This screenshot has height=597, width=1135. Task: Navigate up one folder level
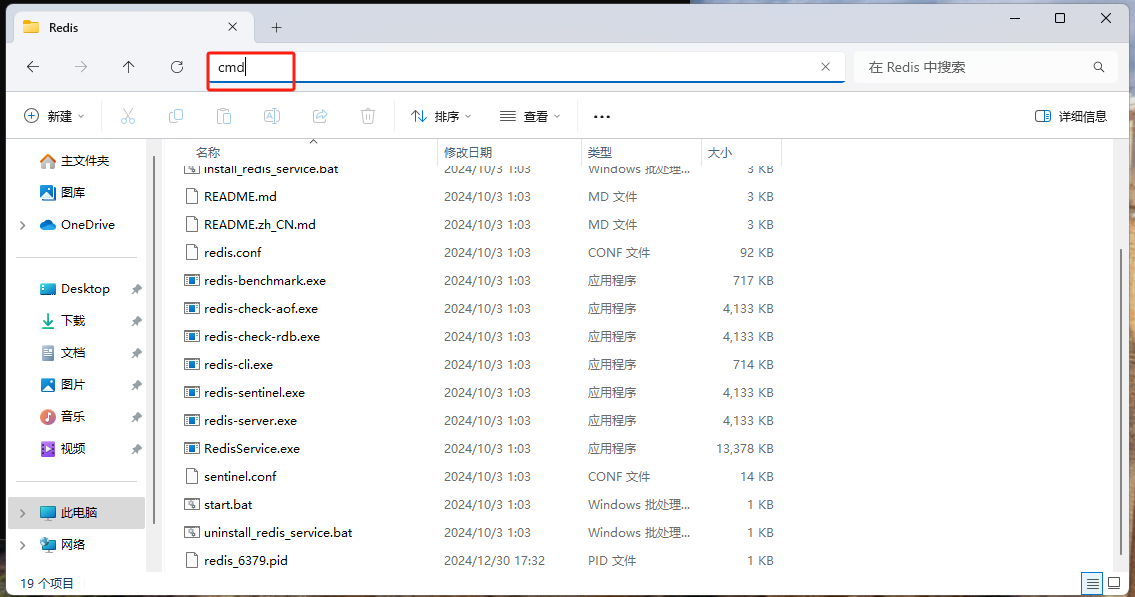128,66
